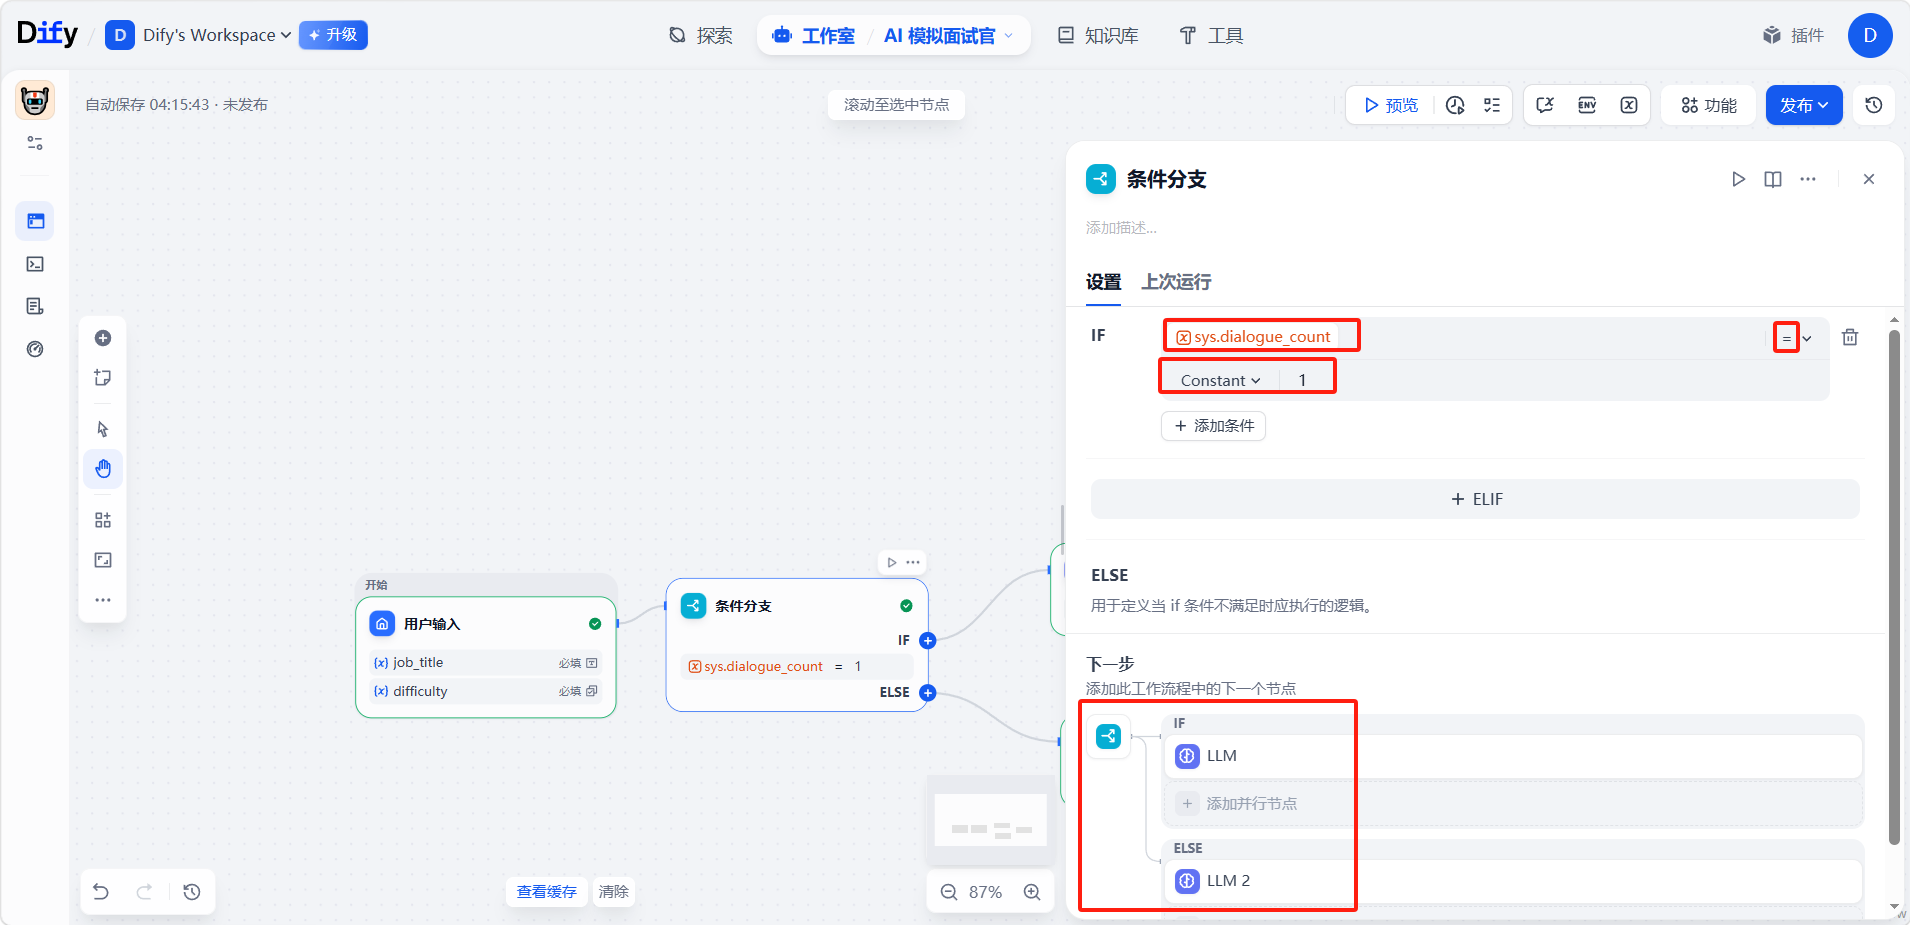
Task: Select the hand pan tool
Action: coord(103,469)
